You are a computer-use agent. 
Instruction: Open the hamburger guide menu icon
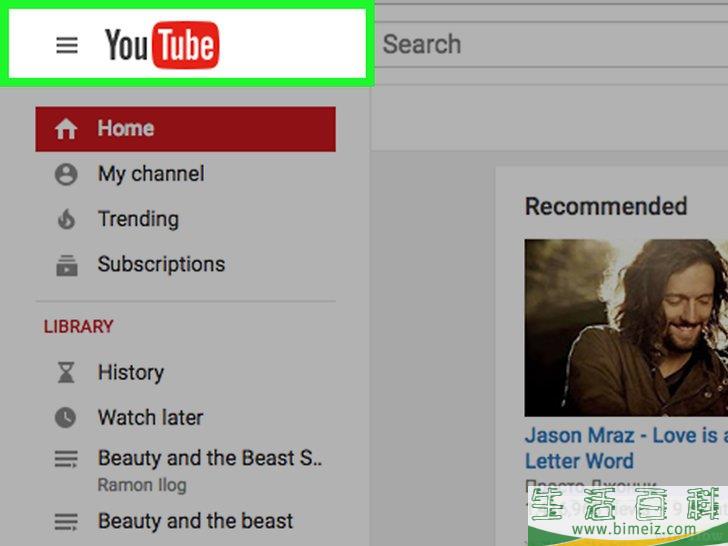[67, 45]
